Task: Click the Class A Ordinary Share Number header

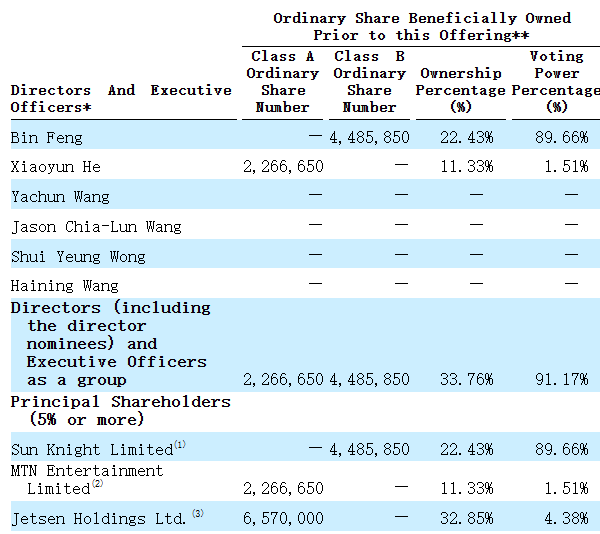Action: coord(283,82)
